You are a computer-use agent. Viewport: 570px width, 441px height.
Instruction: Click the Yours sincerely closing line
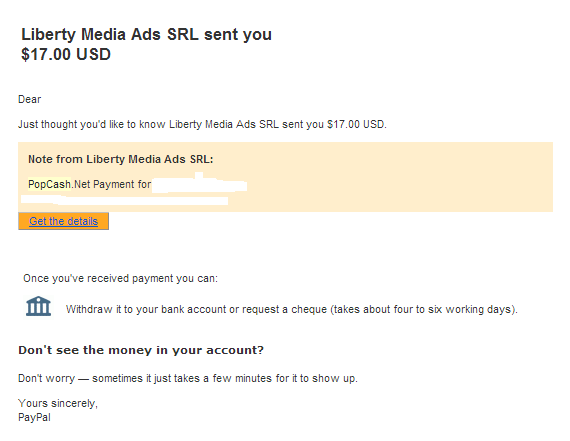click(x=58, y=404)
